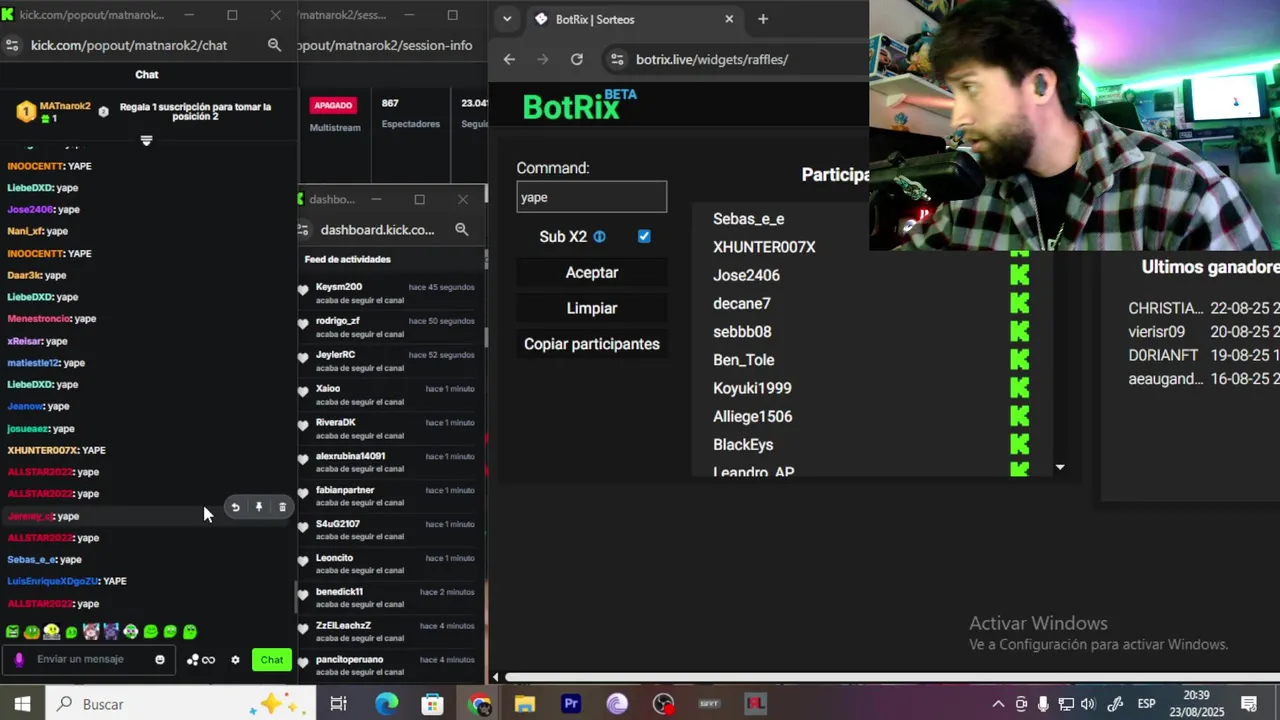1280x720 pixels.
Task: Click follower pancitoperuano in activity feed
Action: point(349,659)
